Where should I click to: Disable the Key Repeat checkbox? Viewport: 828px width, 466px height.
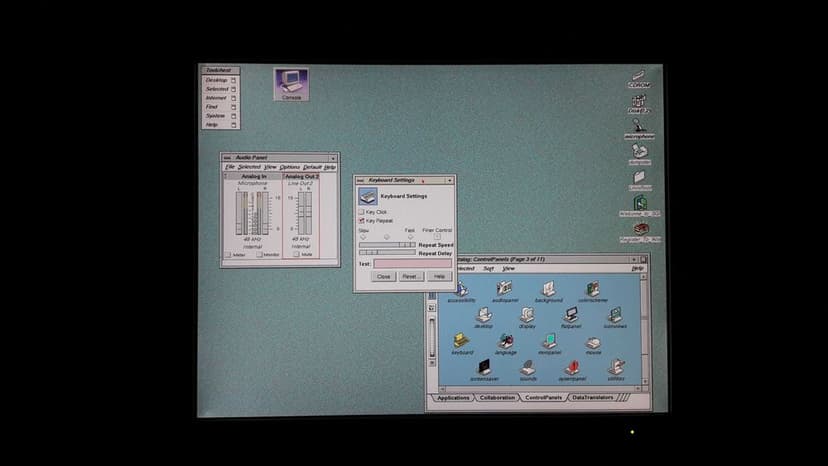(362, 220)
